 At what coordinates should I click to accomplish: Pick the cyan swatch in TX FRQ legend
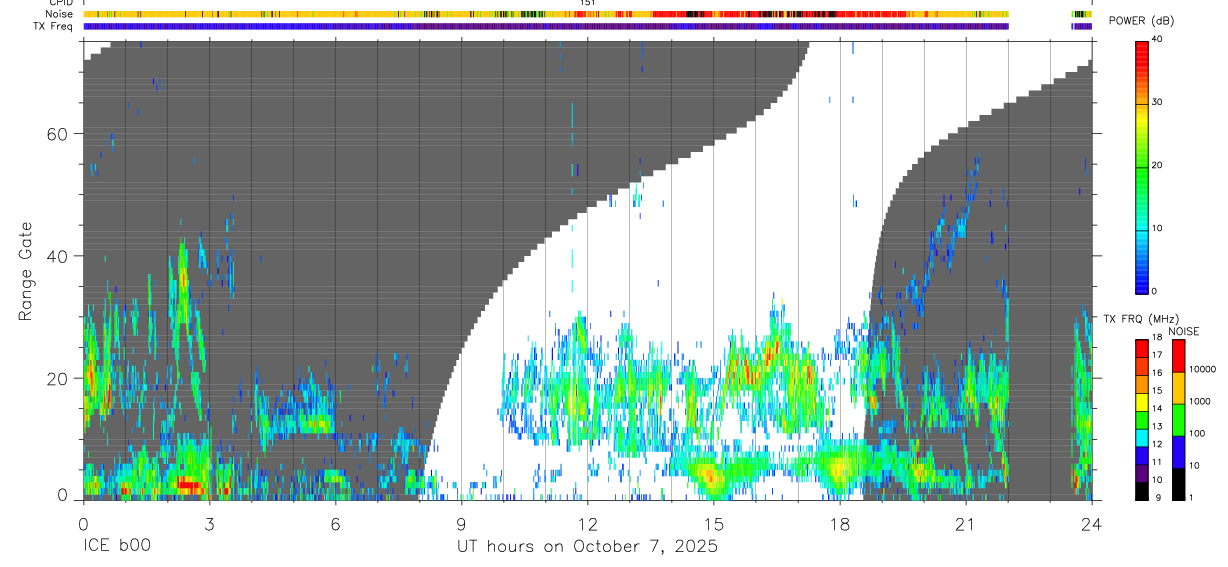tap(1142, 438)
